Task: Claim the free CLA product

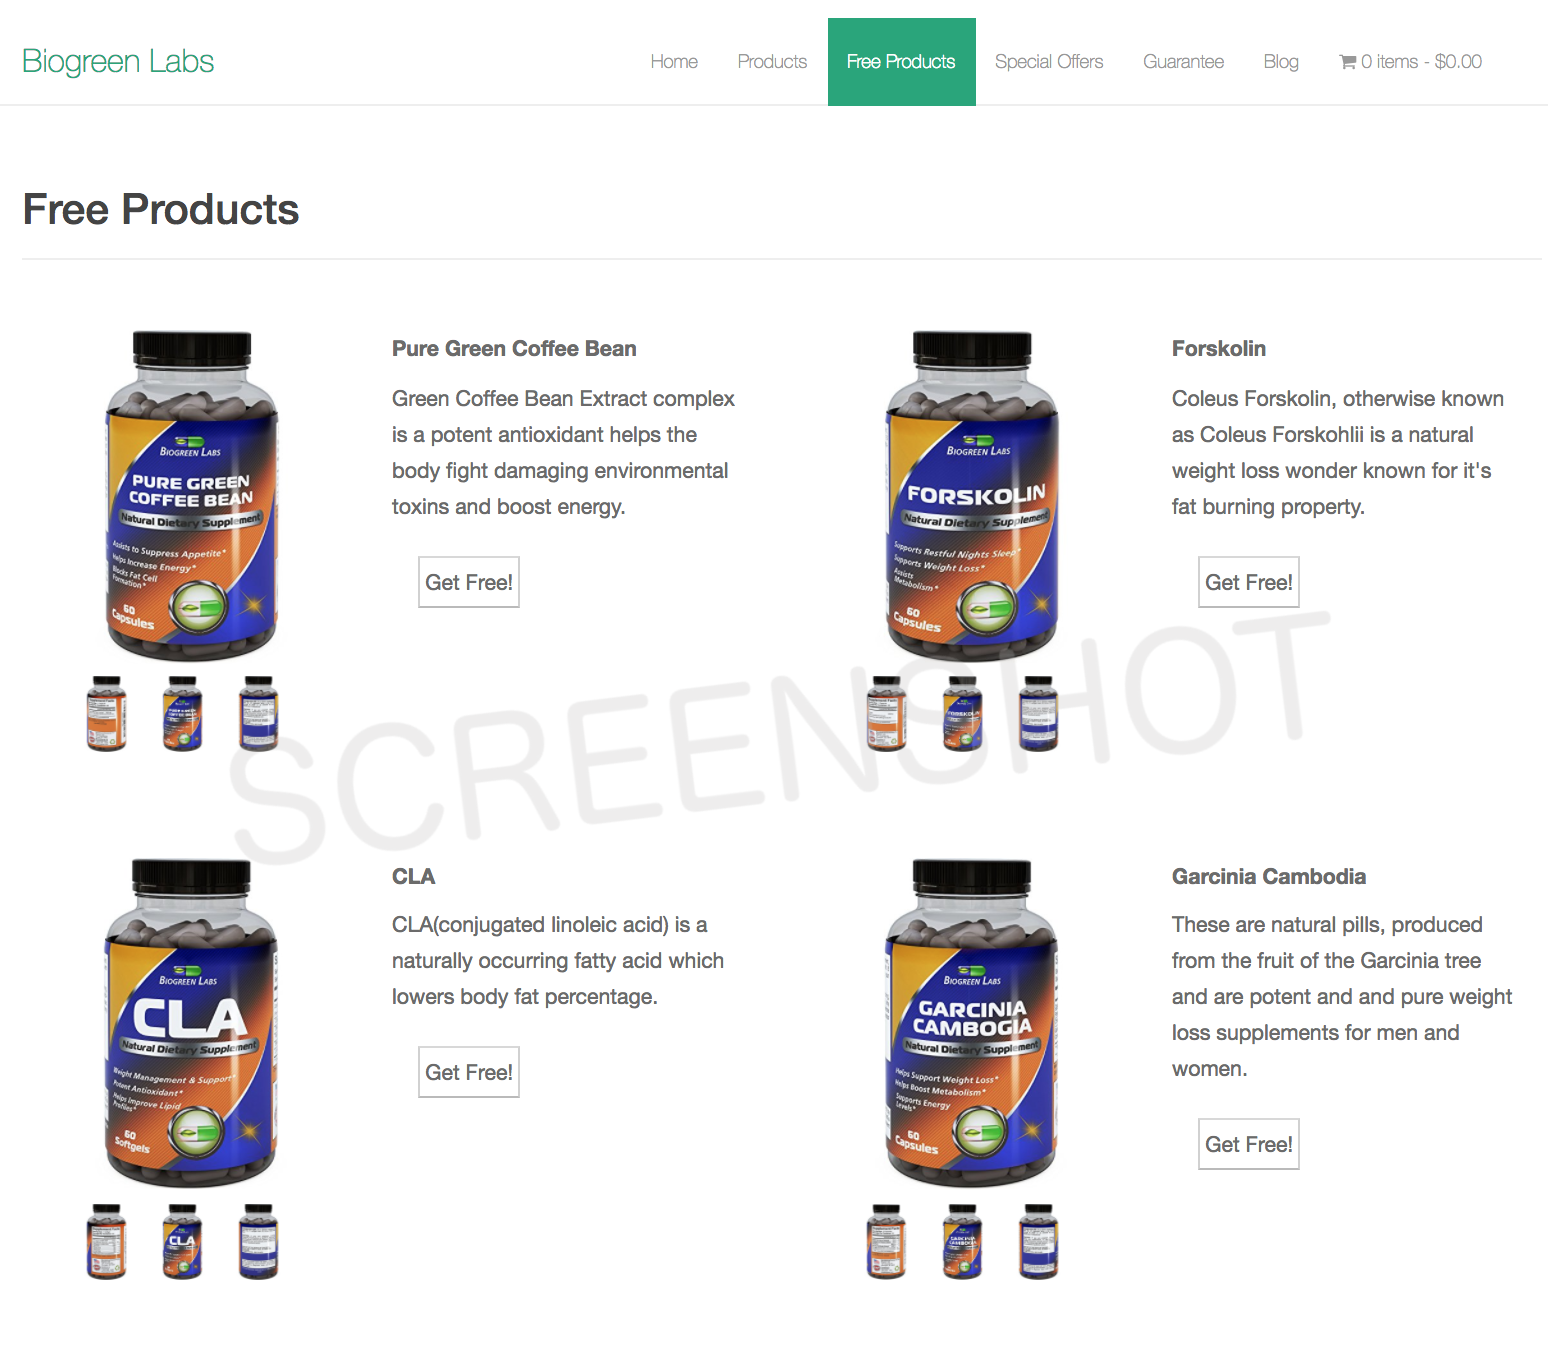Action: click(x=469, y=1072)
